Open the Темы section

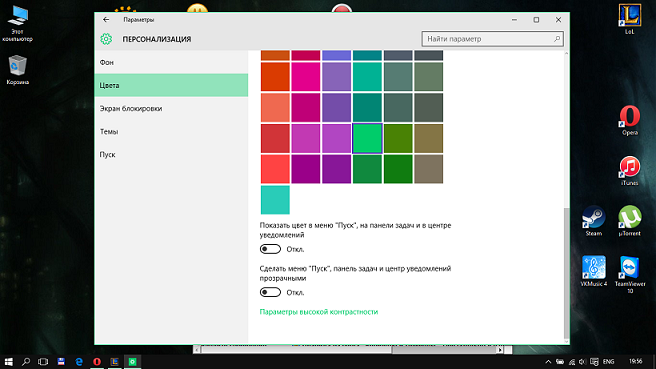[x=171, y=131]
